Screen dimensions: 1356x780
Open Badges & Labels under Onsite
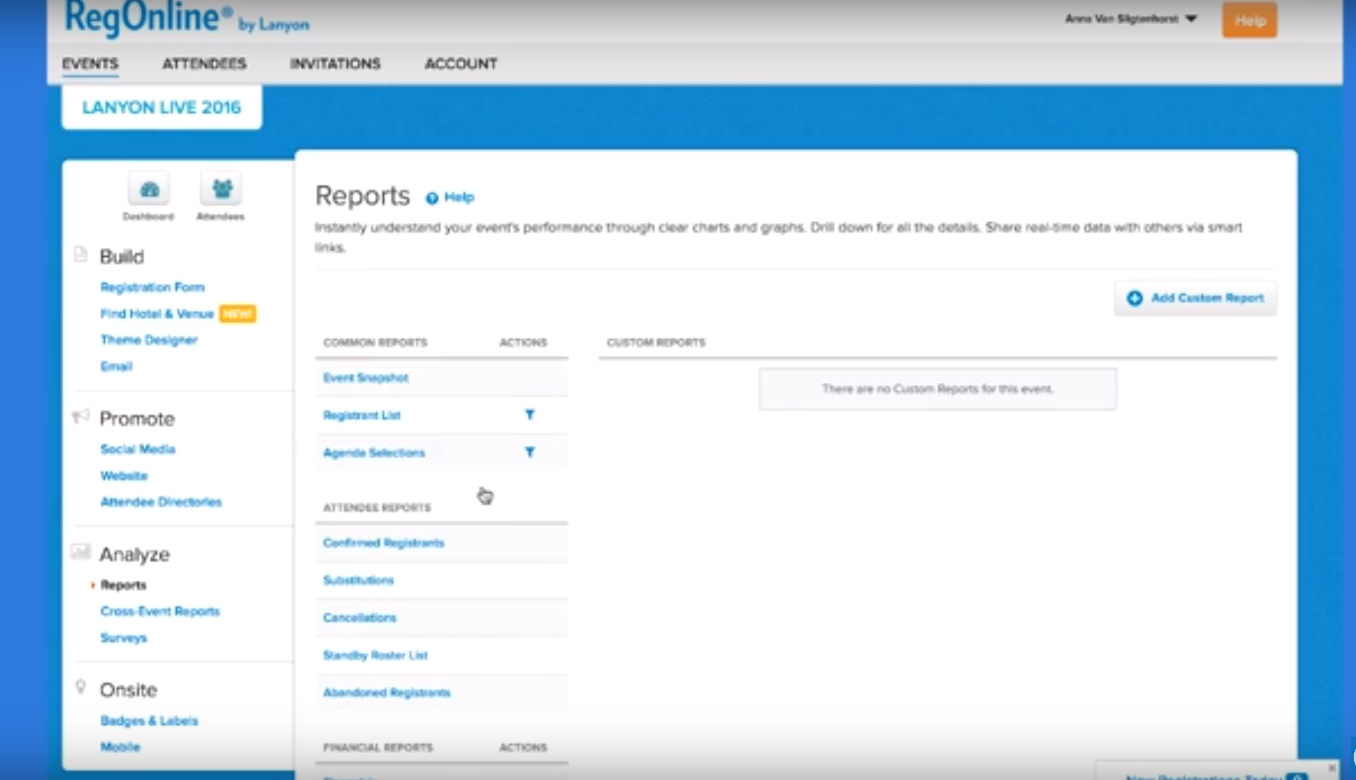click(149, 721)
